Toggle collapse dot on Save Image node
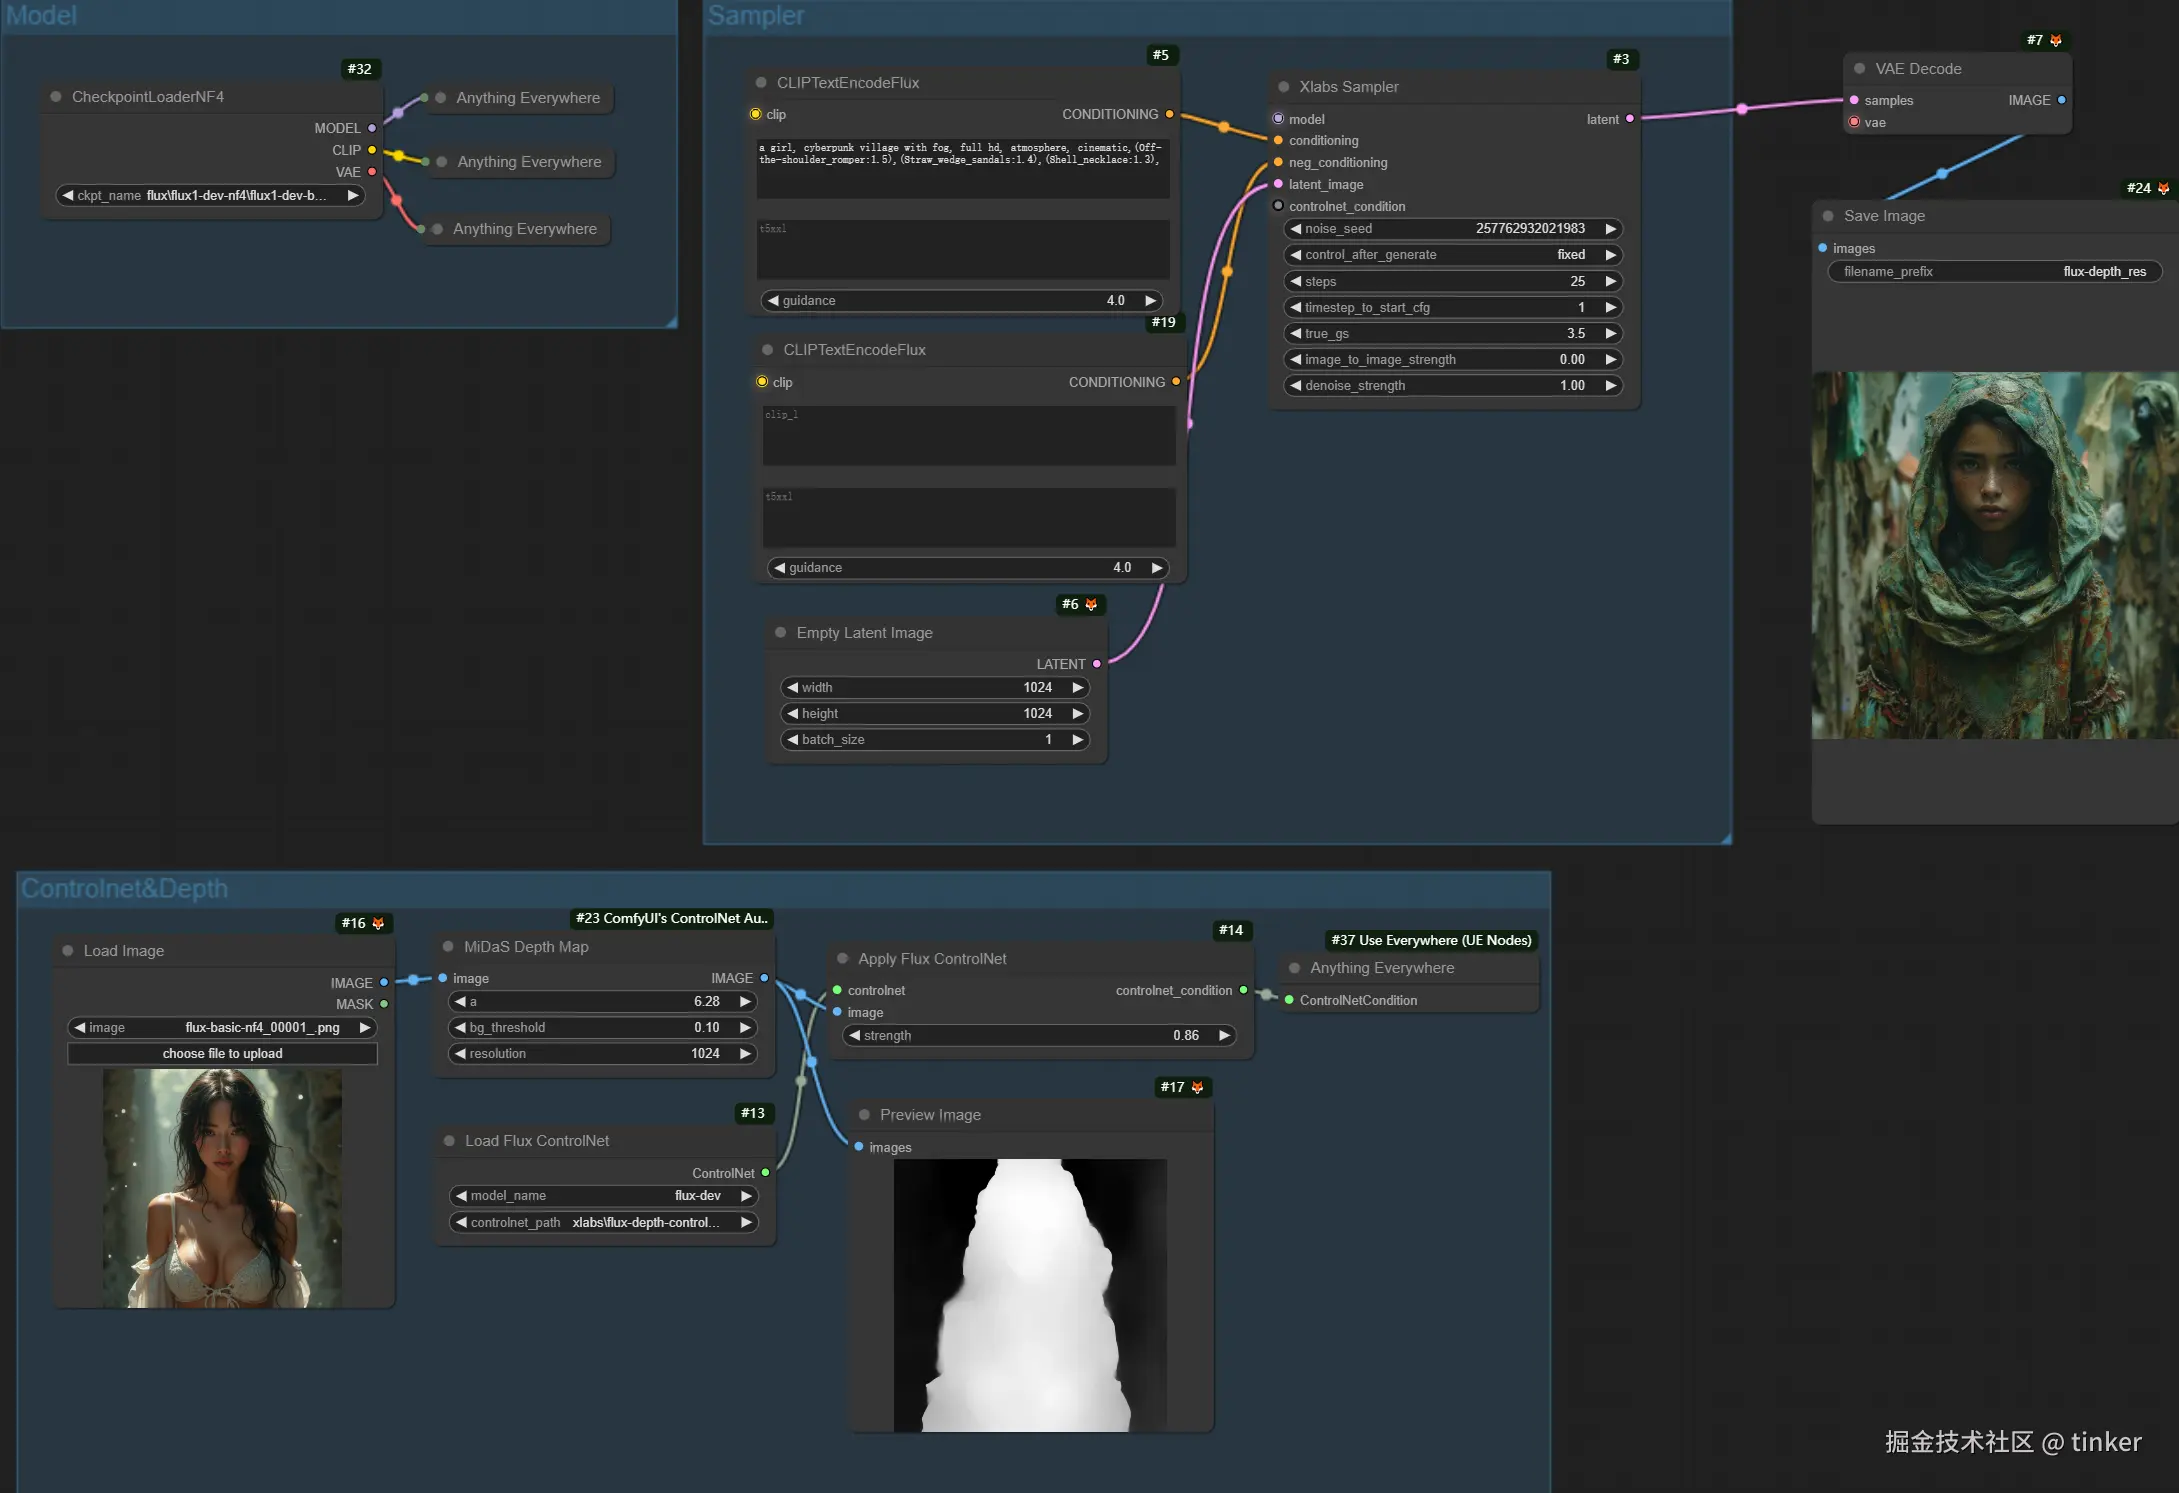The height and width of the screenshot is (1493, 2179). tap(1828, 216)
